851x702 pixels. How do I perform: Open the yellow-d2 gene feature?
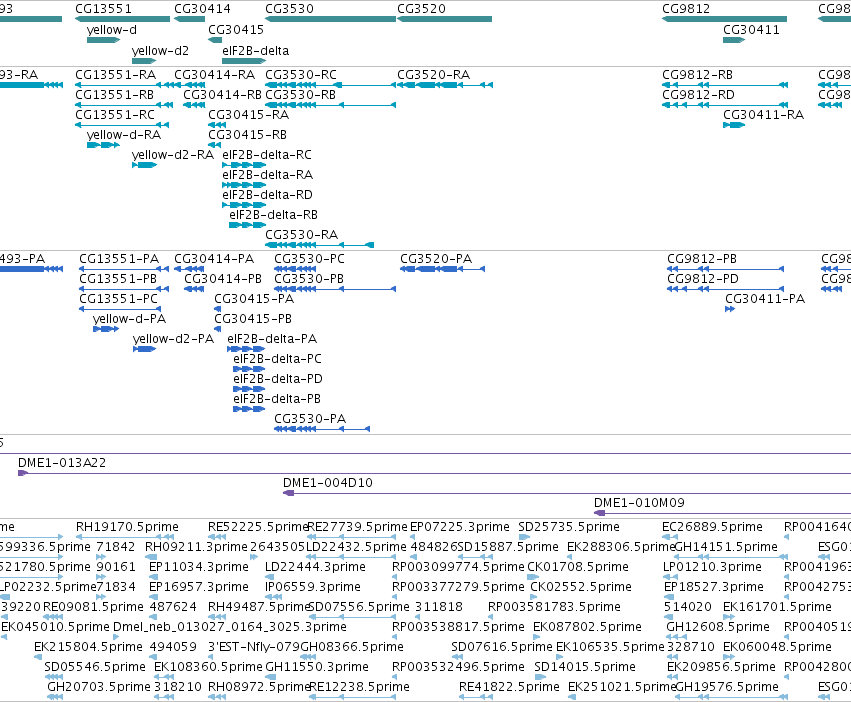(144, 61)
